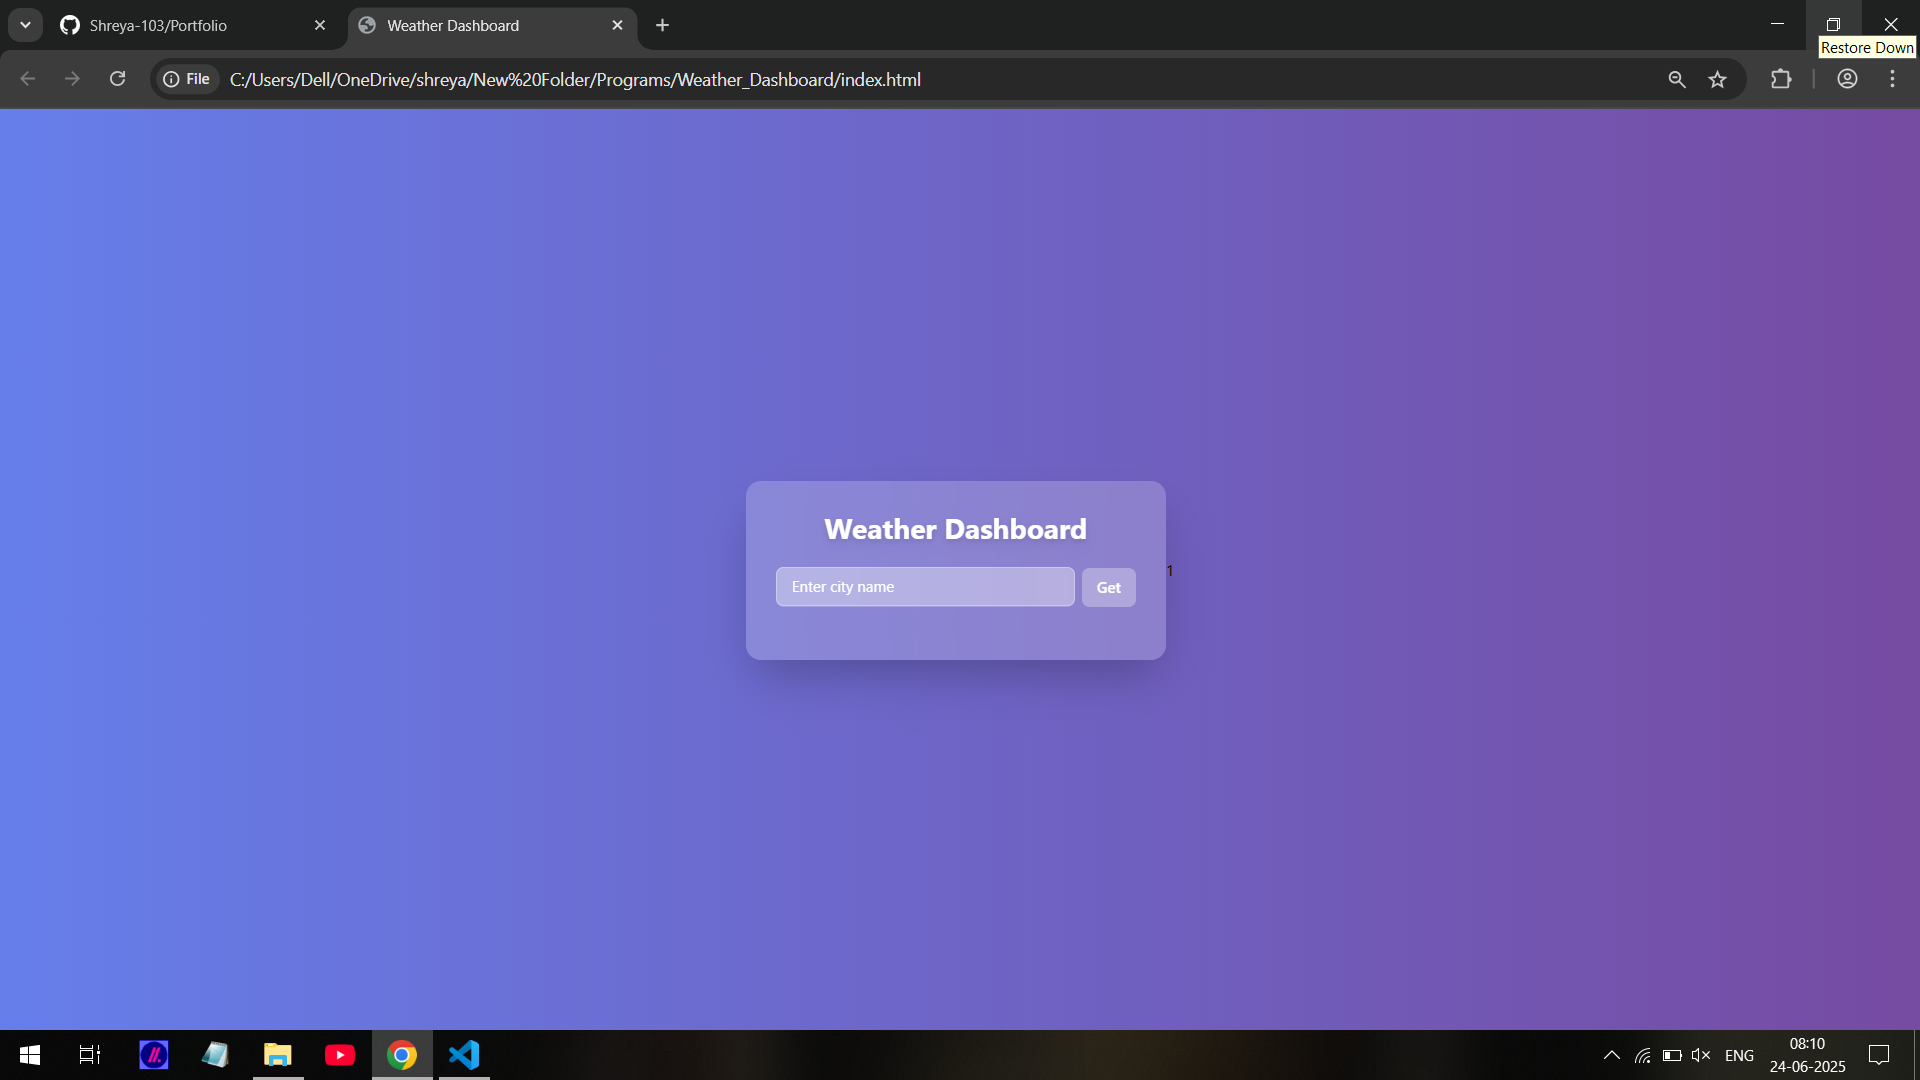Launch YouTube from the taskbar
The image size is (1920, 1080).
point(340,1055)
